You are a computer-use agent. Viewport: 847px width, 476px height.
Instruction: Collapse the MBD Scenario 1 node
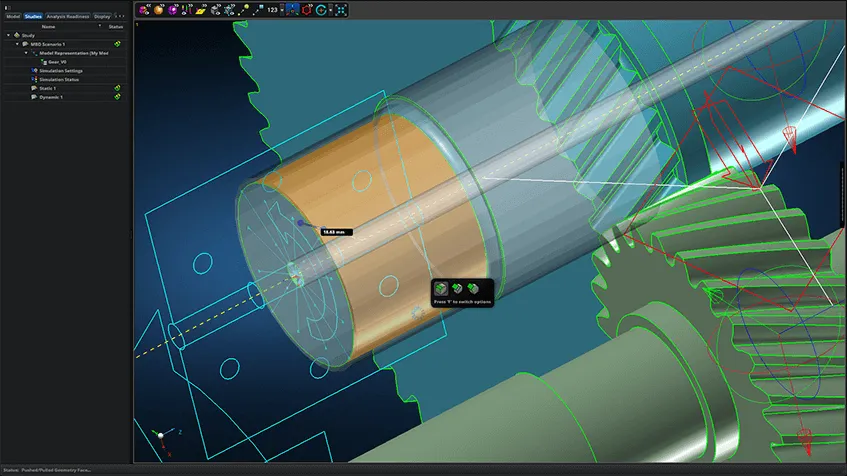point(17,44)
